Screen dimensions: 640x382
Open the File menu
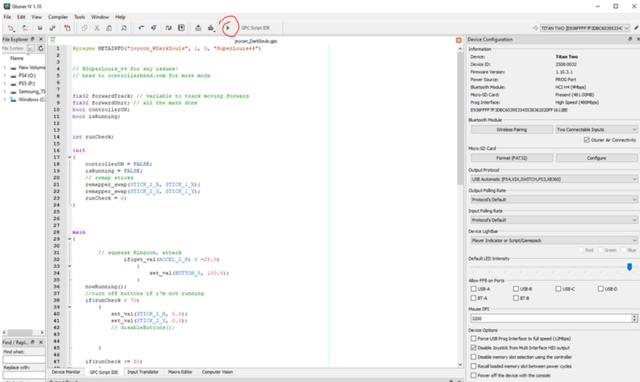[7, 17]
